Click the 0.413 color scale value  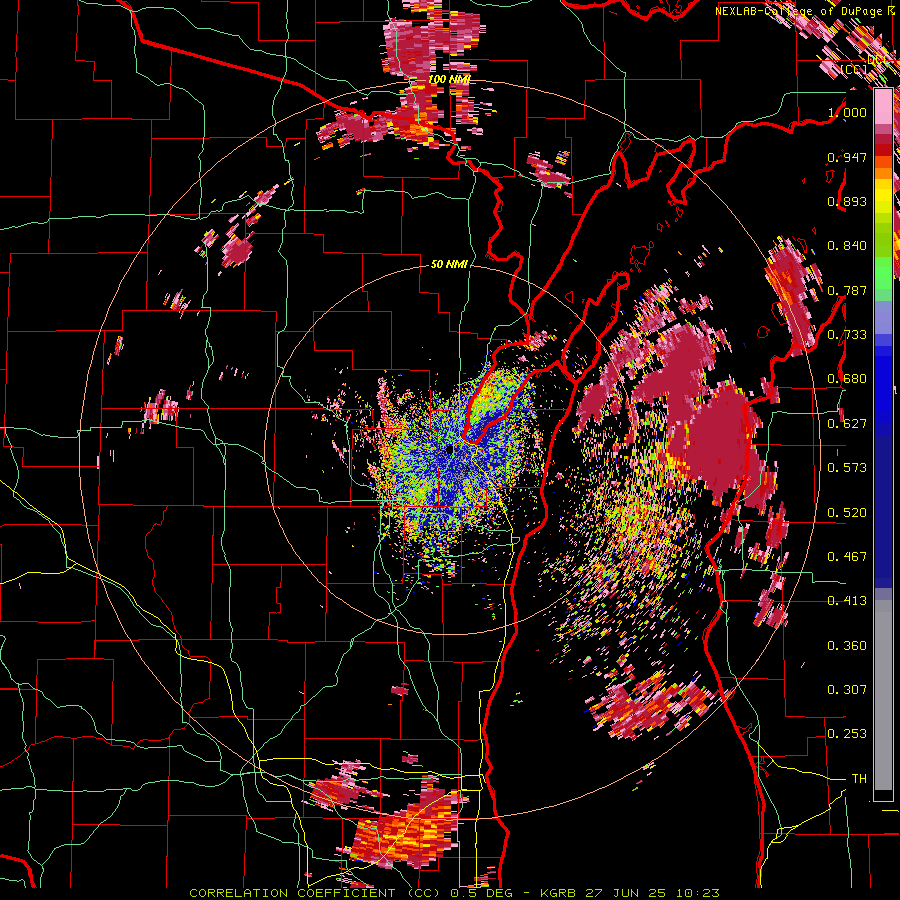847,601
